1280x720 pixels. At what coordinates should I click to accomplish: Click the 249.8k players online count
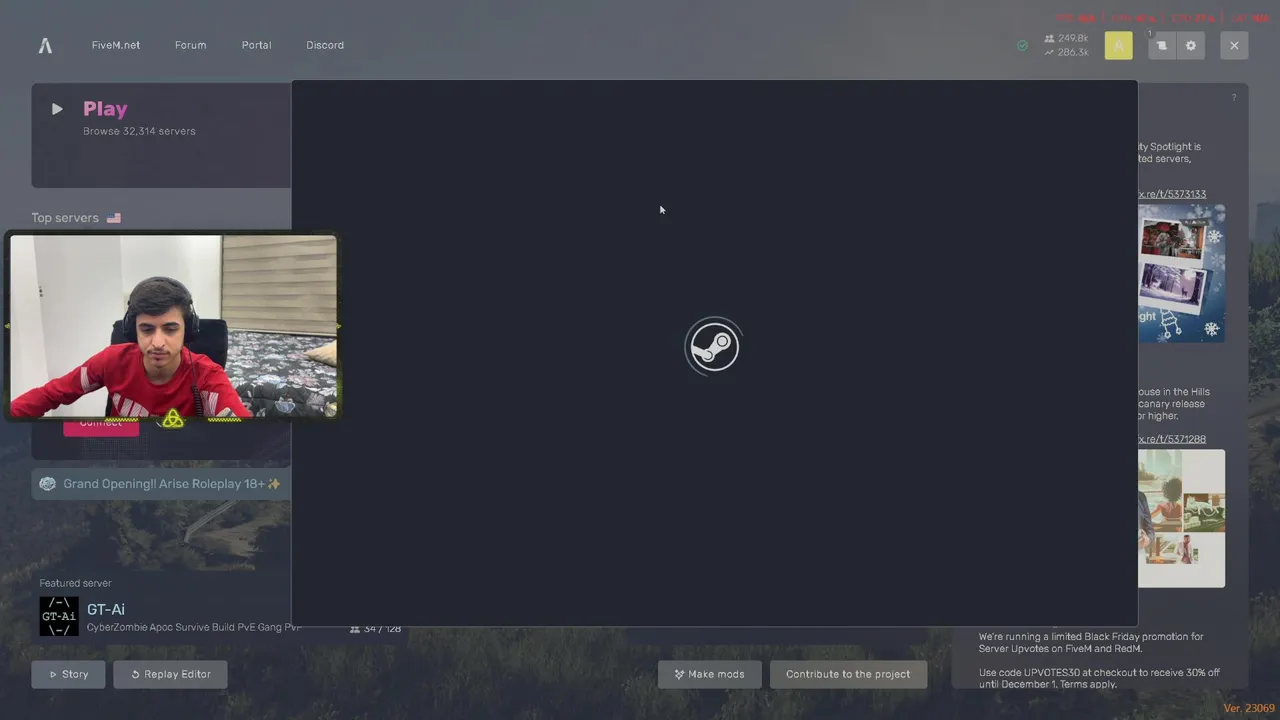click(x=1066, y=39)
